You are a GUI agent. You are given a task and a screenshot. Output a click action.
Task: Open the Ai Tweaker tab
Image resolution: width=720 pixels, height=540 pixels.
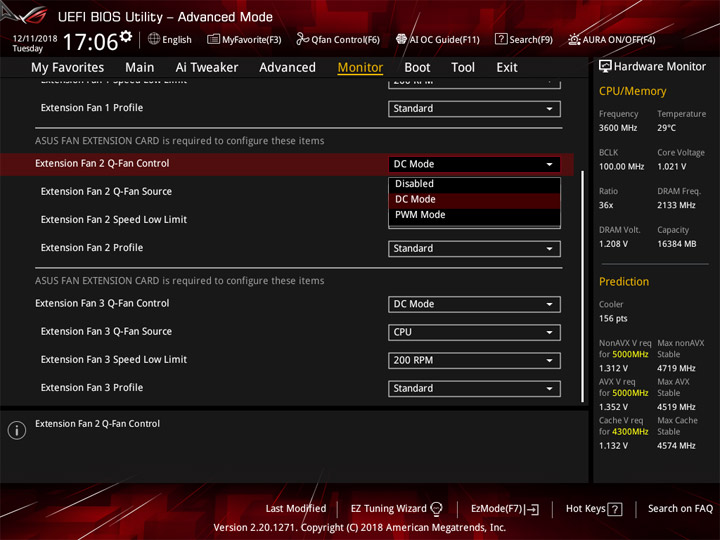[207, 68]
